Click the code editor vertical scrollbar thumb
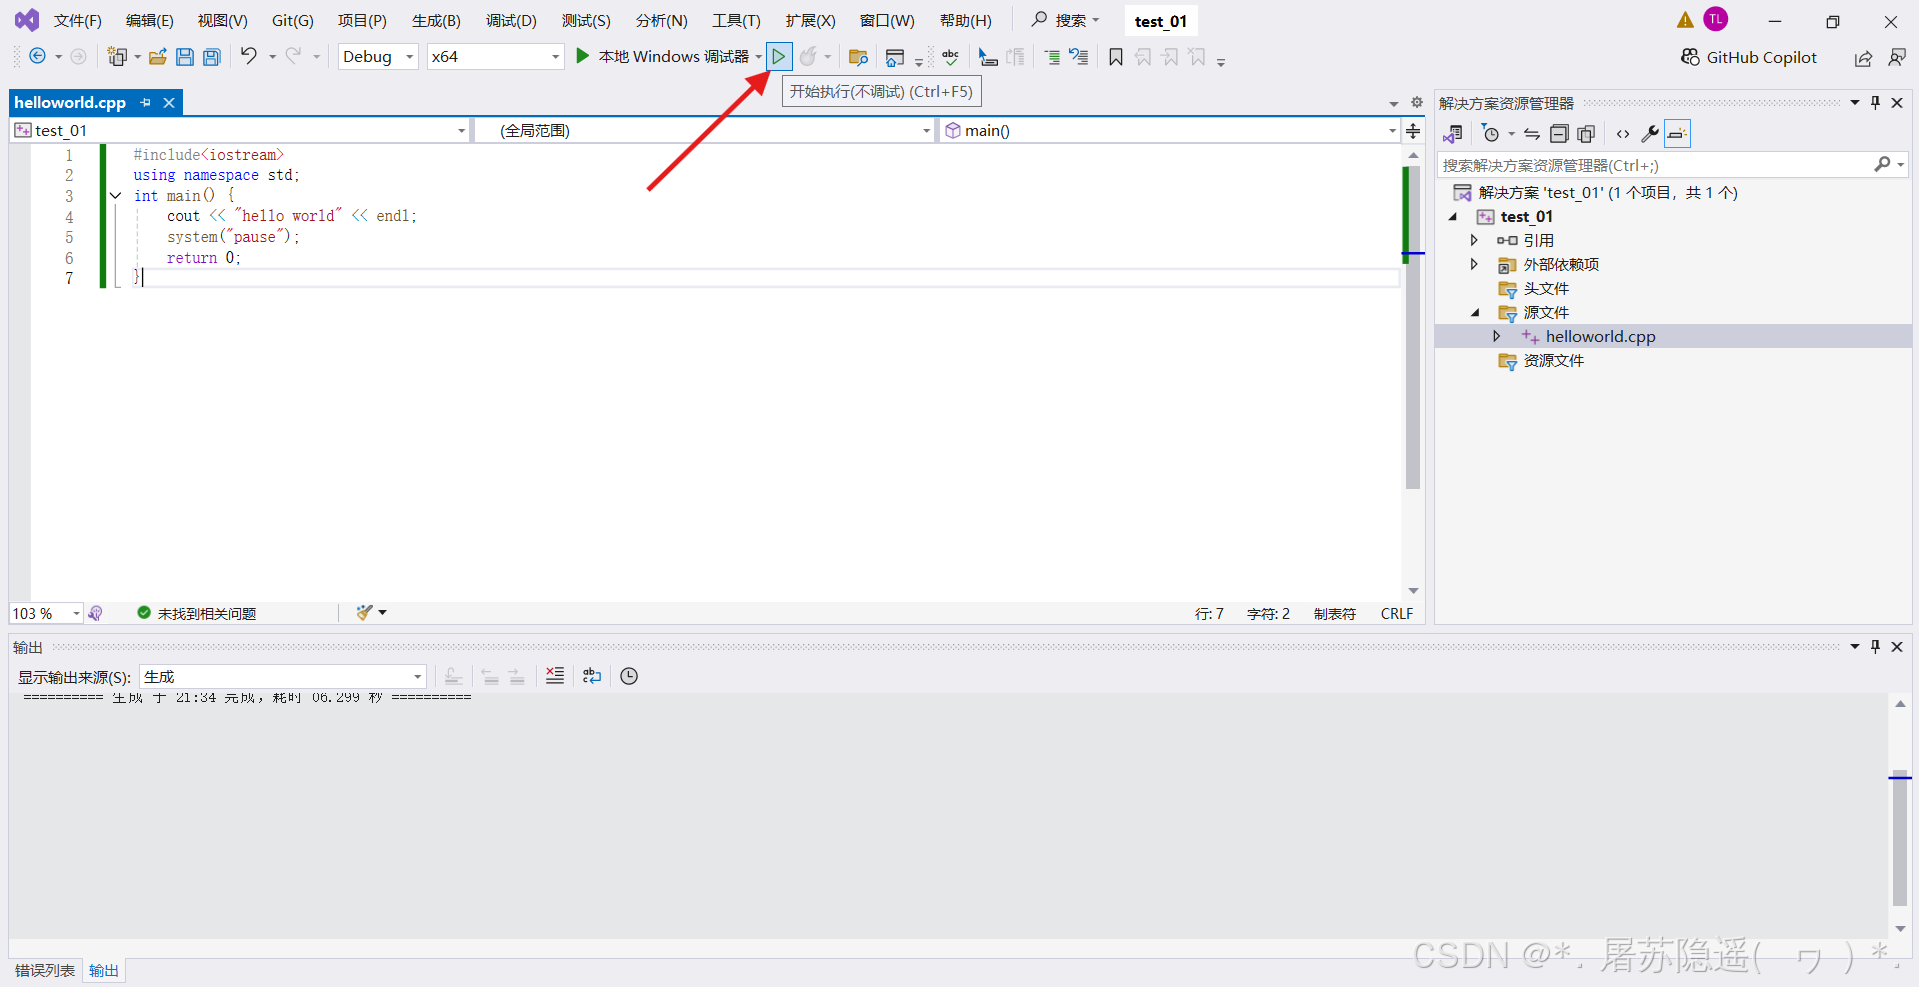 pos(1412,328)
